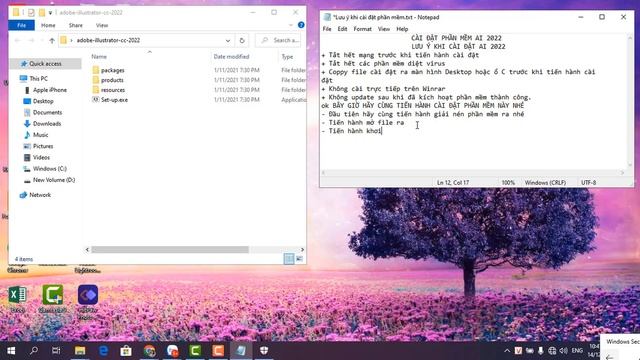Open File Explorer help icon
This screenshot has width=640, height=360.
301,25
